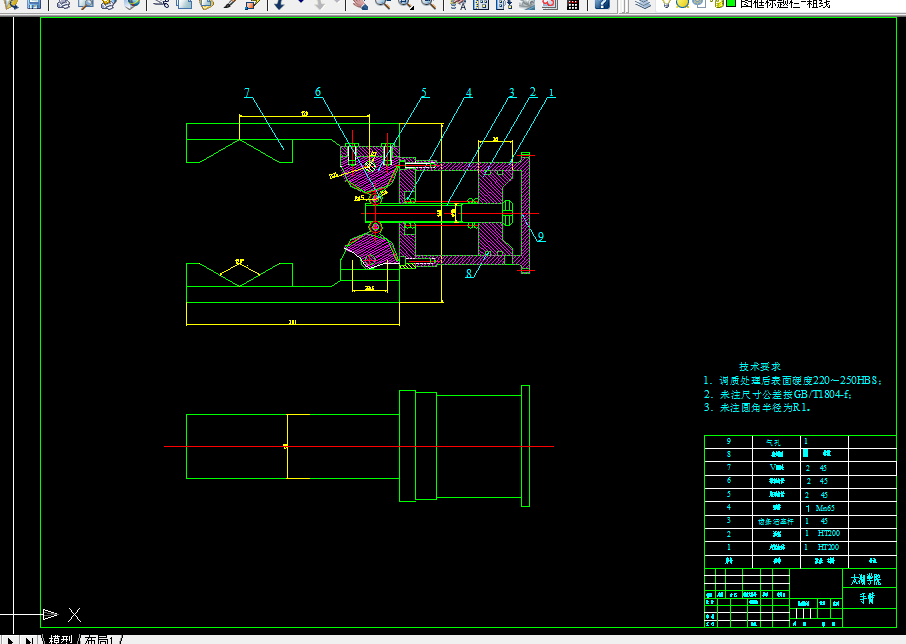Open the Properties palette icon
This screenshot has width=906, height=644.
(458, 4)
